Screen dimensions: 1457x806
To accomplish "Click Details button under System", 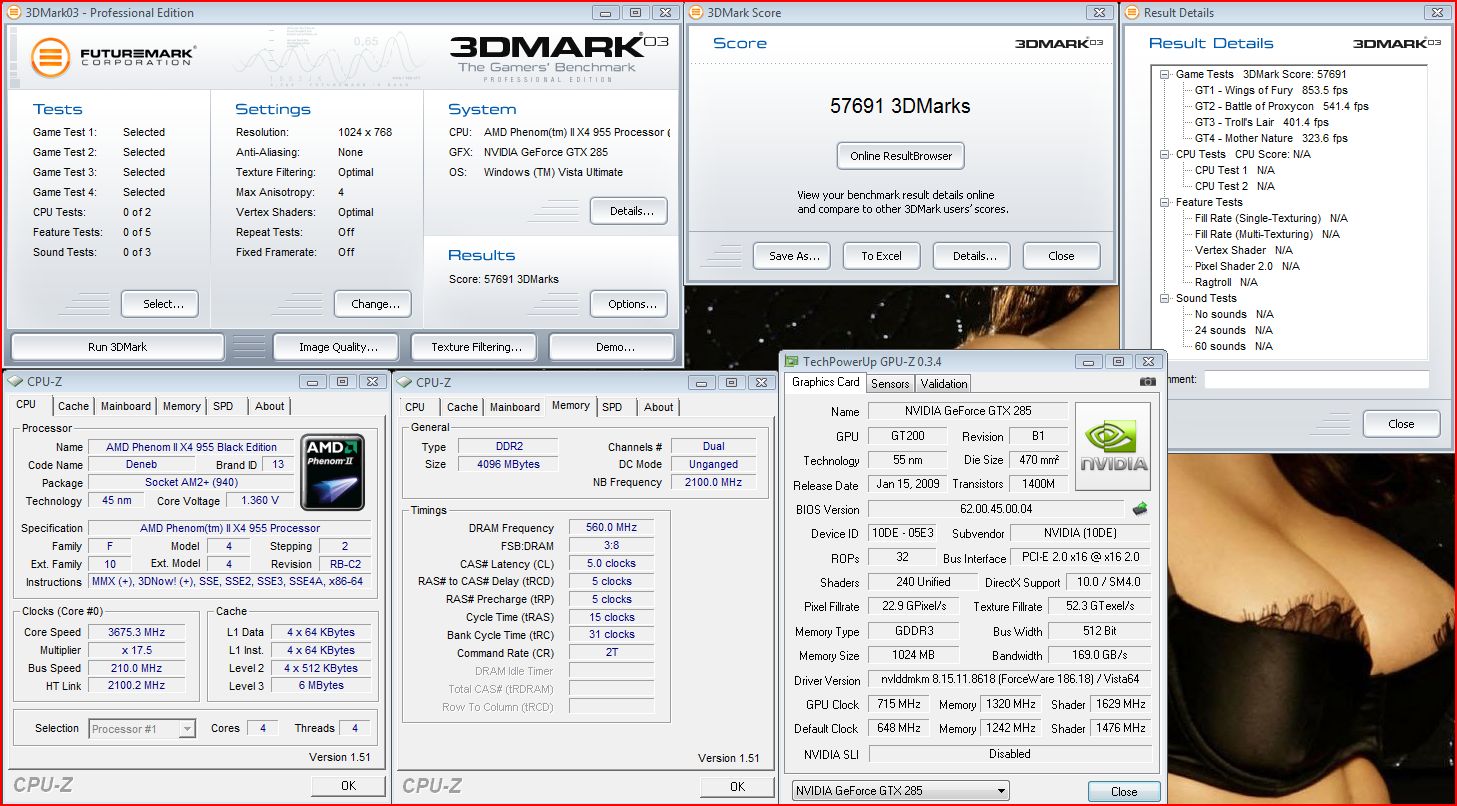I will tap(629, 211).
